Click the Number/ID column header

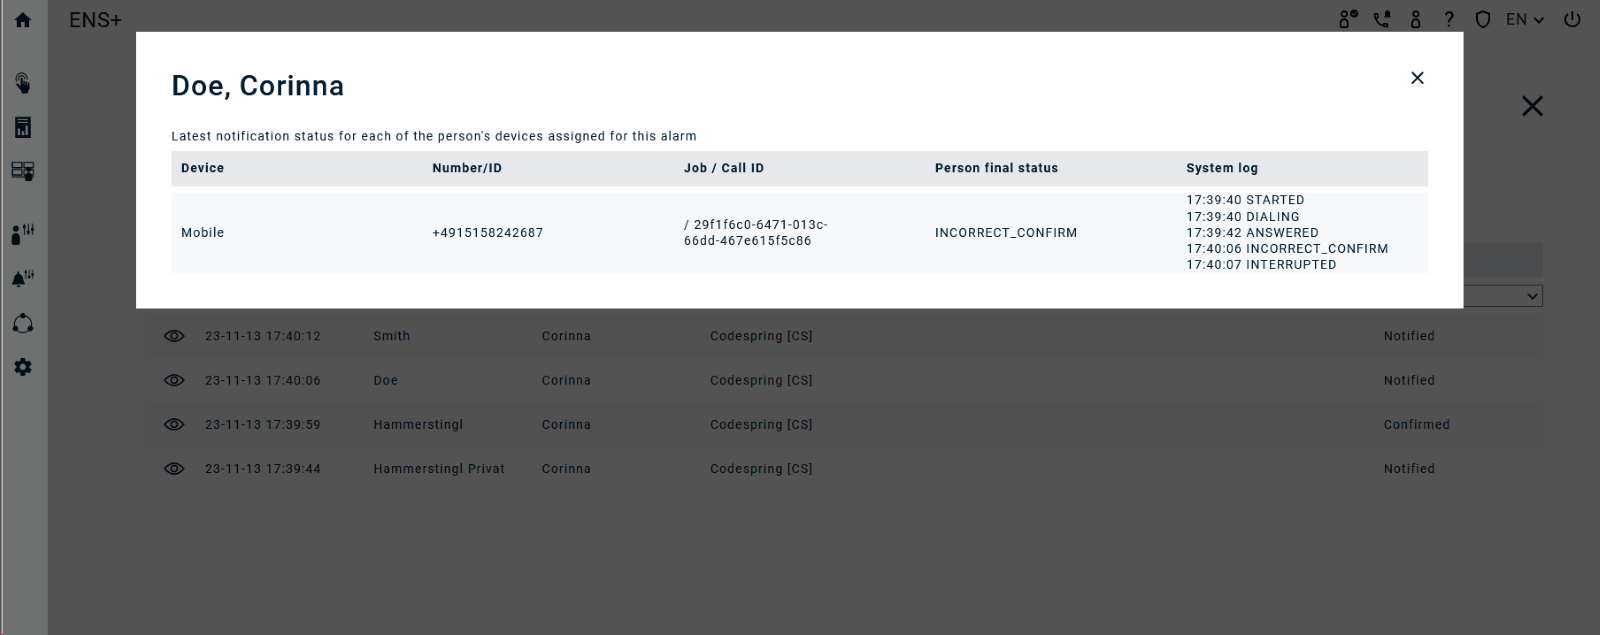point(467,168)
